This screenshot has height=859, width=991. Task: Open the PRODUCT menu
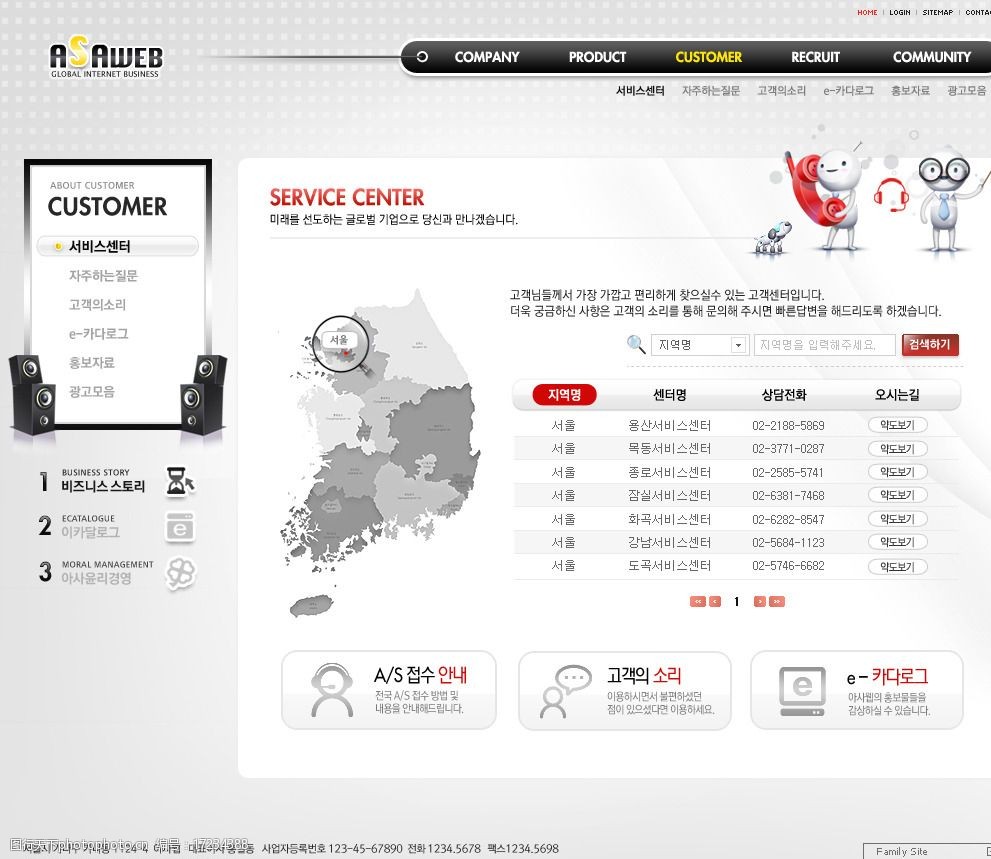point(597,57)
